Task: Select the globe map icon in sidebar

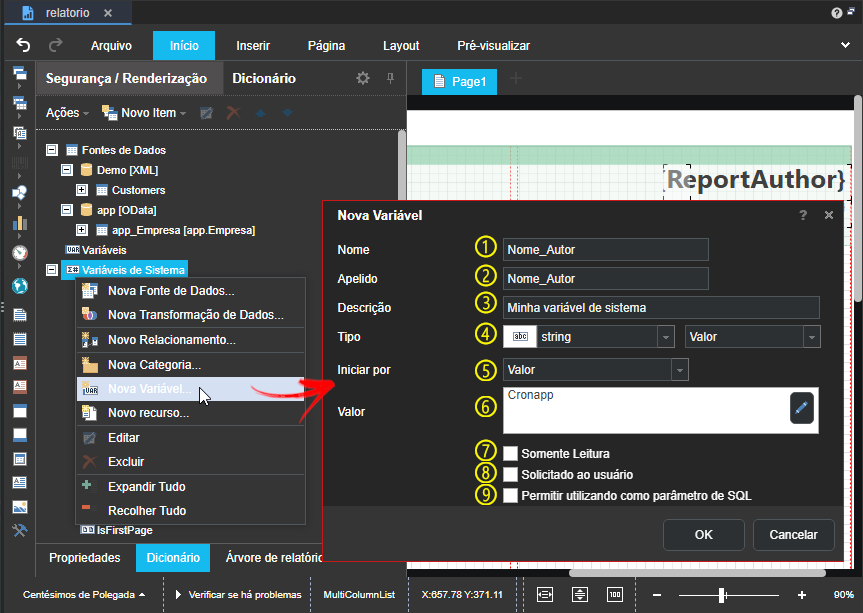Action: (x=20, y=286)
